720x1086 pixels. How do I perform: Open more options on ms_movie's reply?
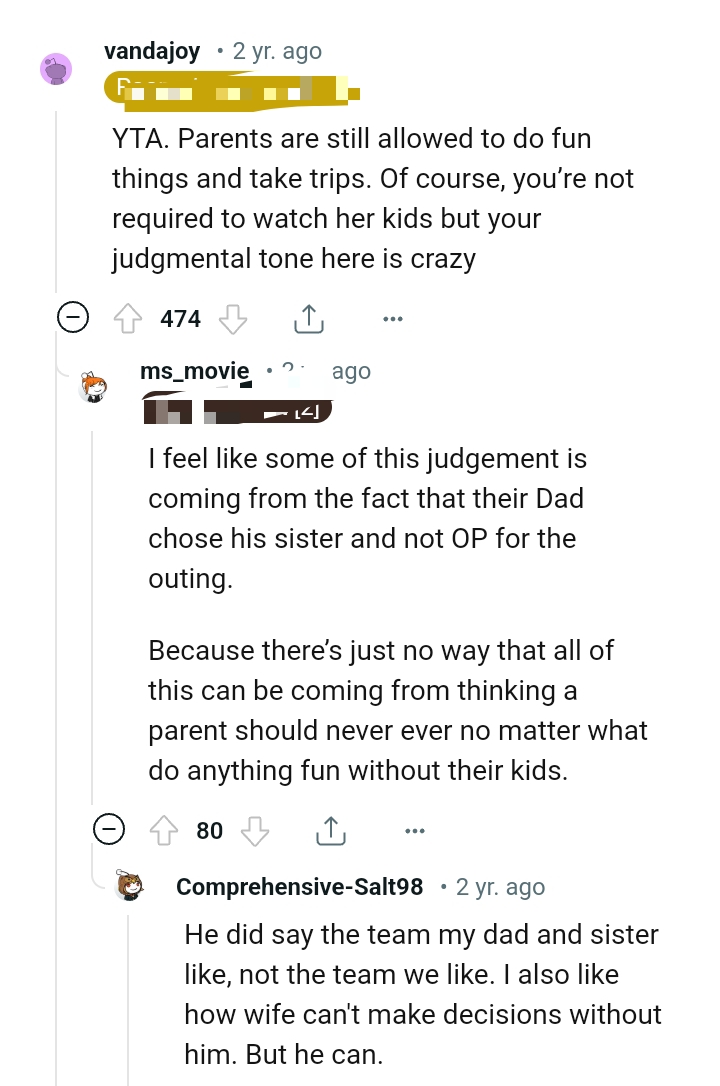[415, 830]
